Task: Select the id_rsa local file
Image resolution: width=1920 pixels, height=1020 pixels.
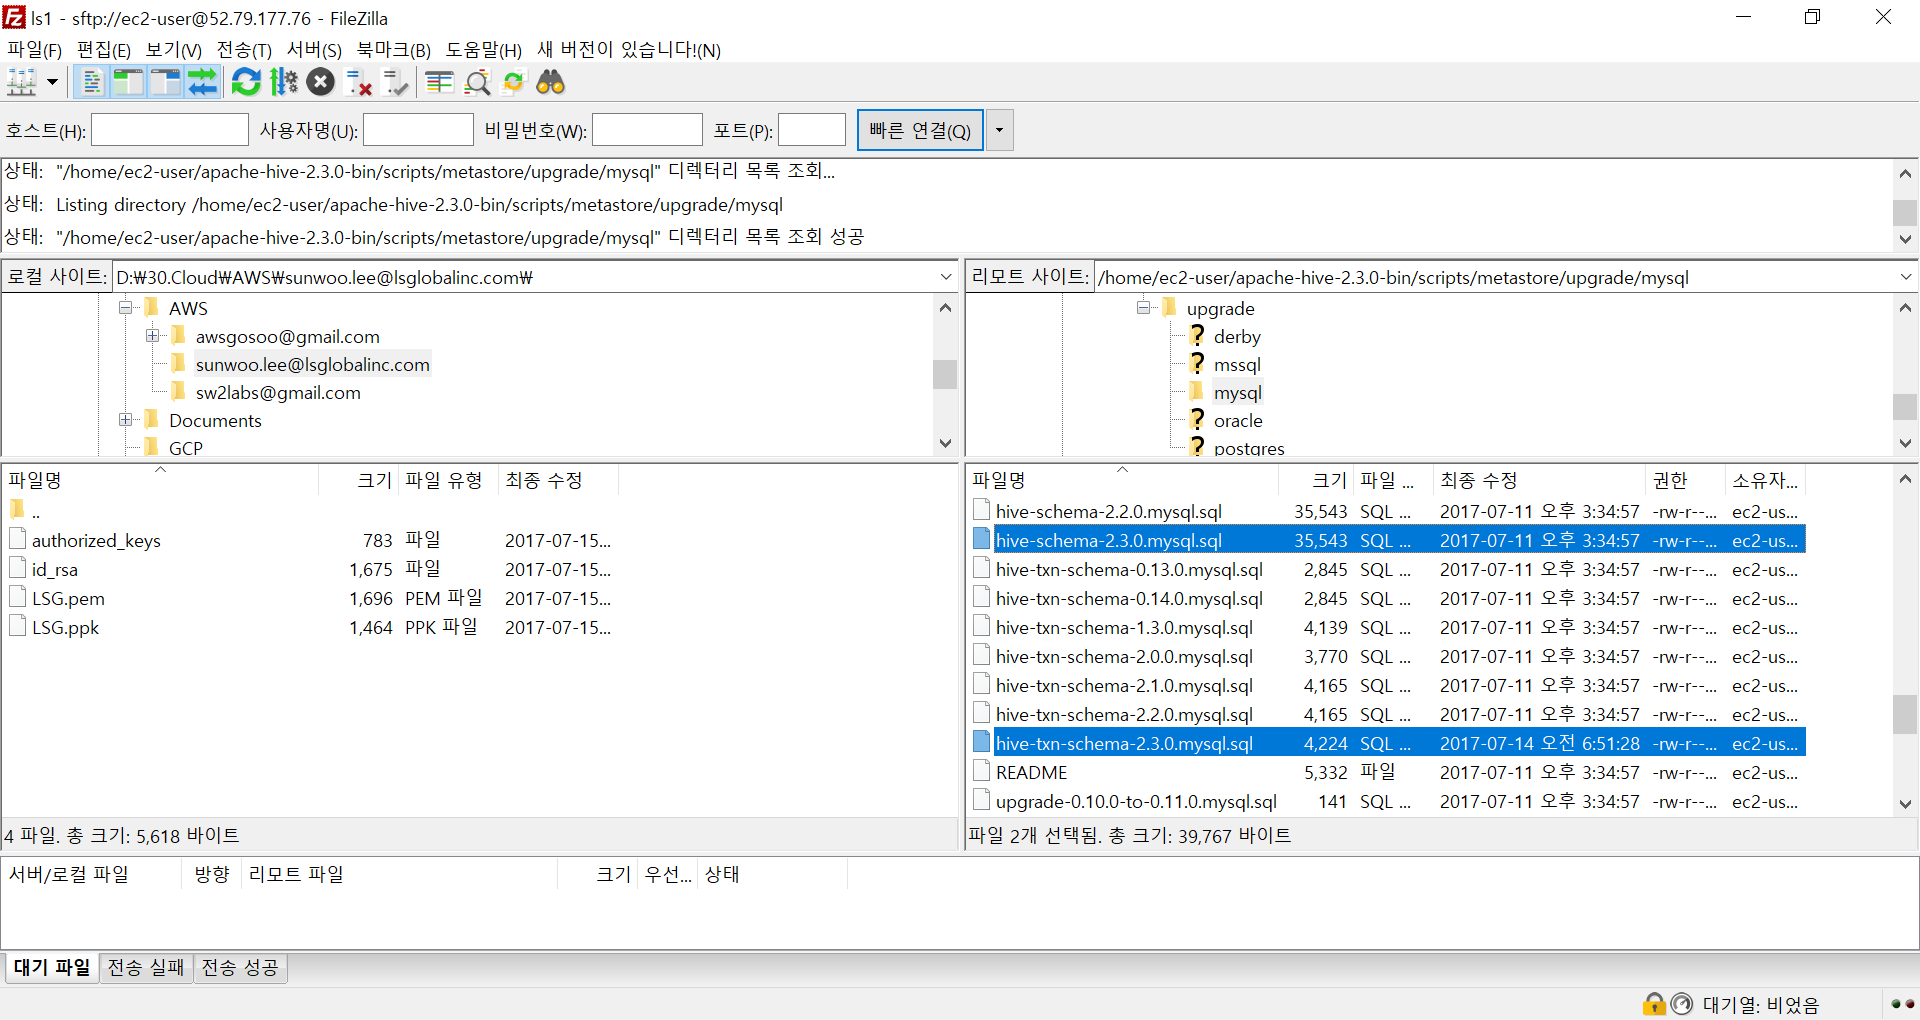Action: point(55,570)
